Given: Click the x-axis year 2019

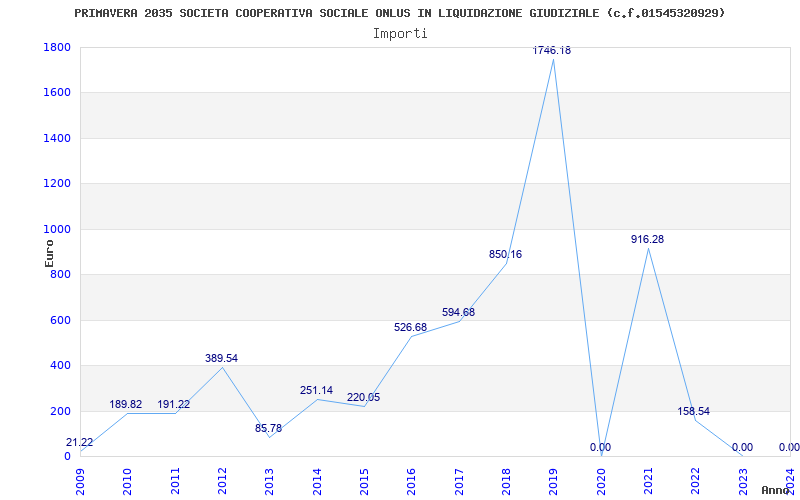Looking at the screenshot, I should tap(554, 482).
